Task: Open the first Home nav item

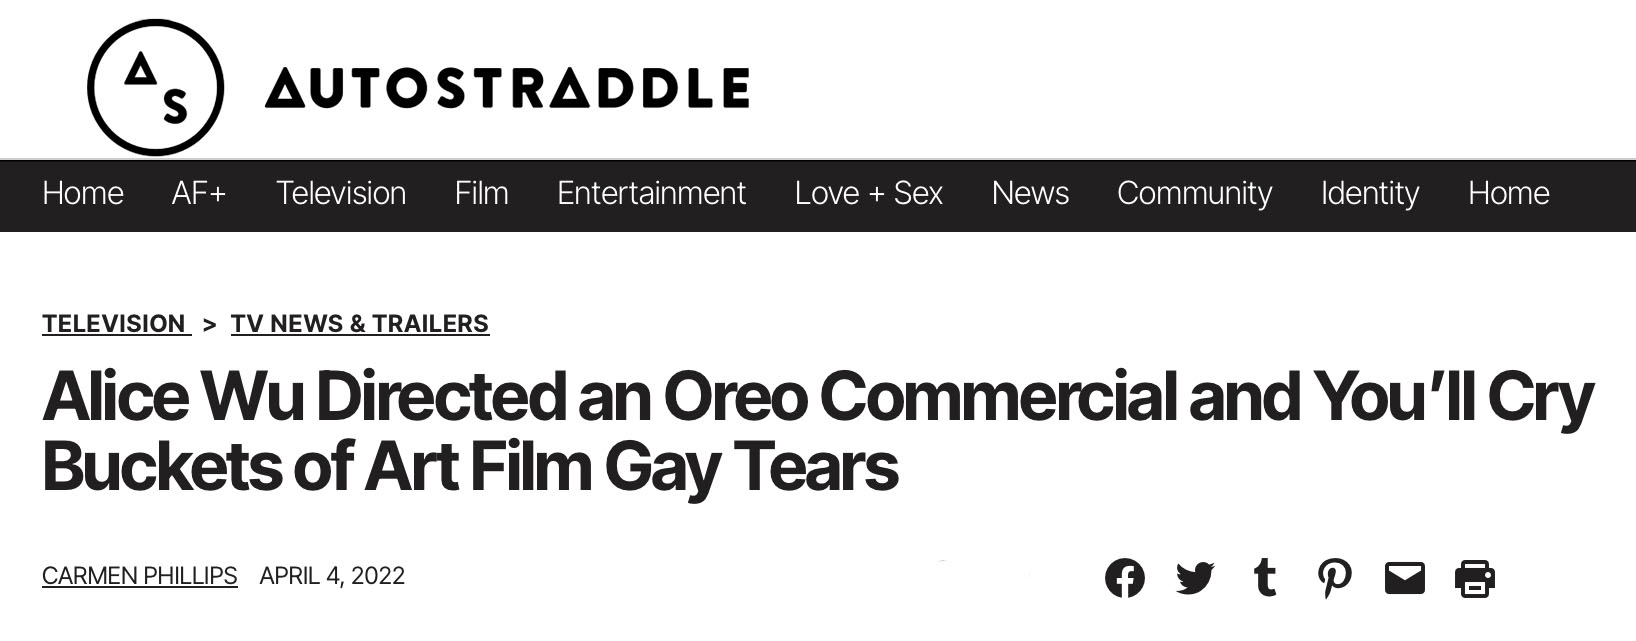Action: pyautogui.click(x=83, y=193)
